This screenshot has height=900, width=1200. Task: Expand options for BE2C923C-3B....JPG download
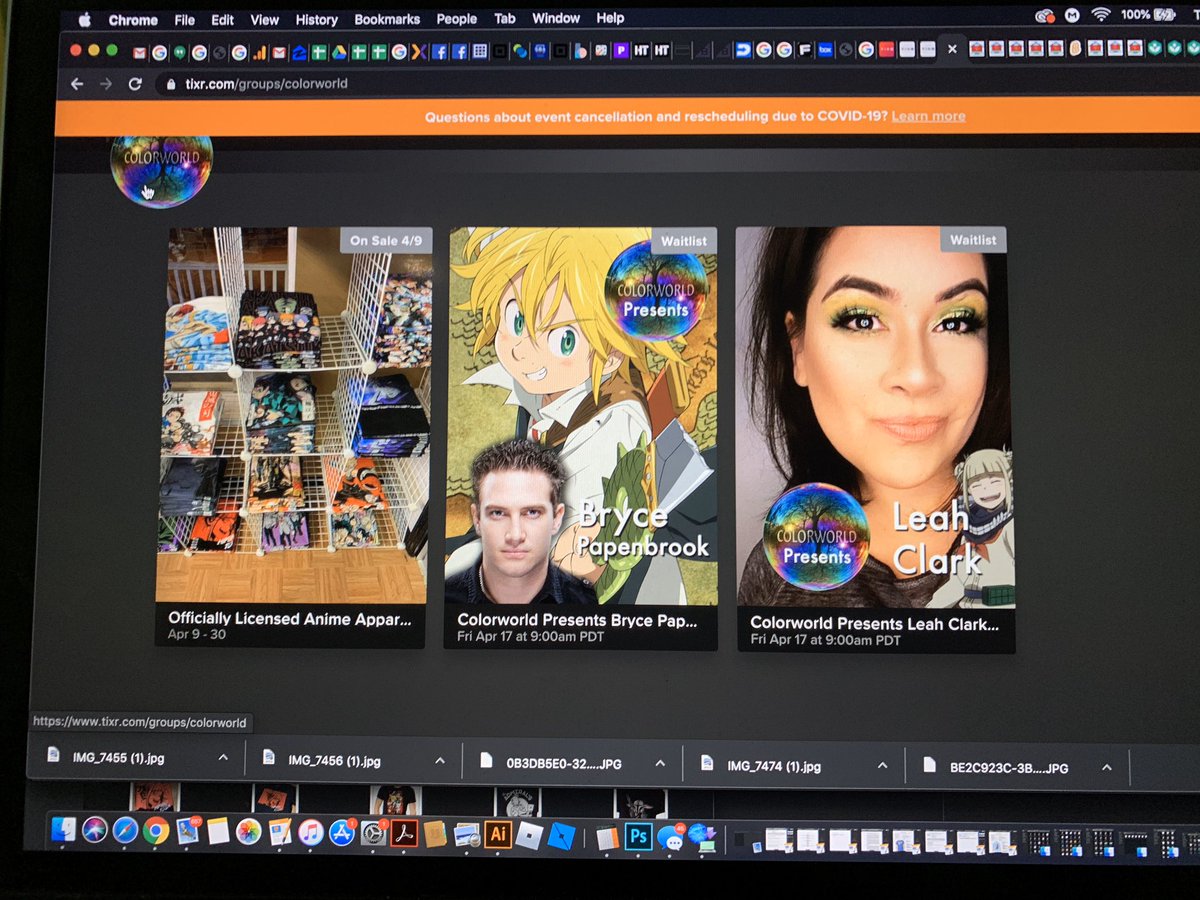1107,767
